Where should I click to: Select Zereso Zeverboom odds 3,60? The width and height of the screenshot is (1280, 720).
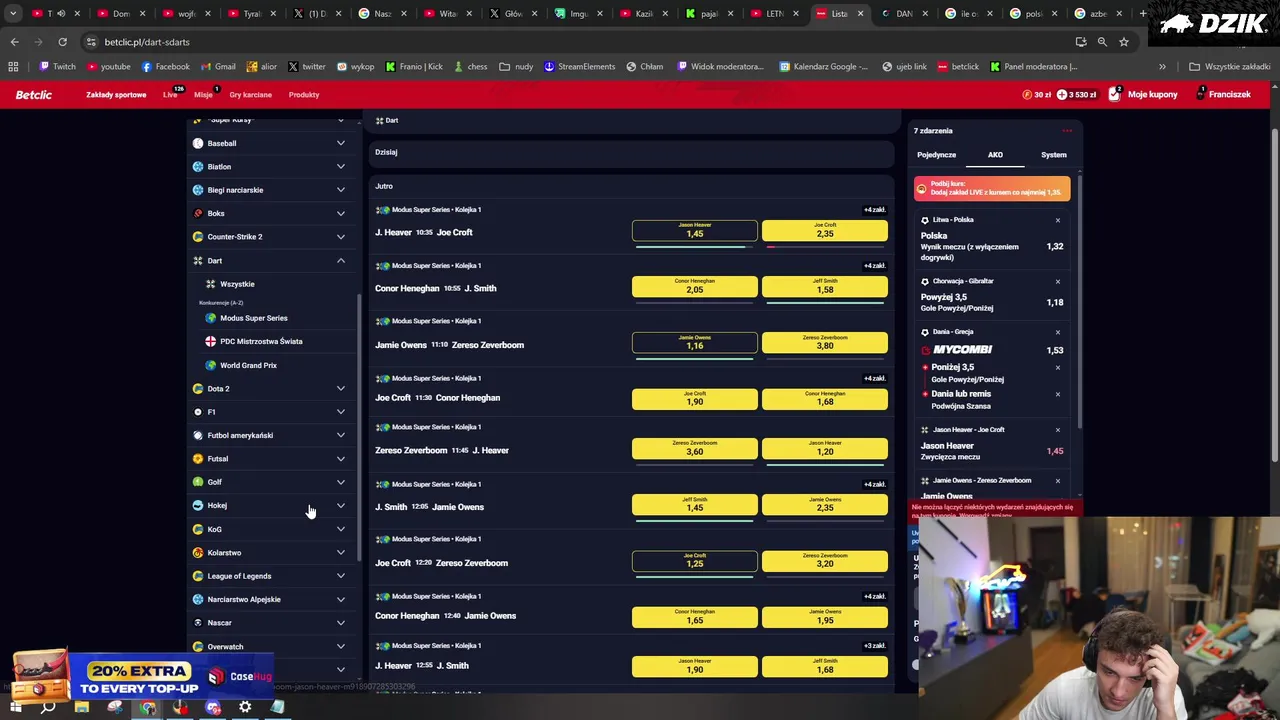pos(694,449)
